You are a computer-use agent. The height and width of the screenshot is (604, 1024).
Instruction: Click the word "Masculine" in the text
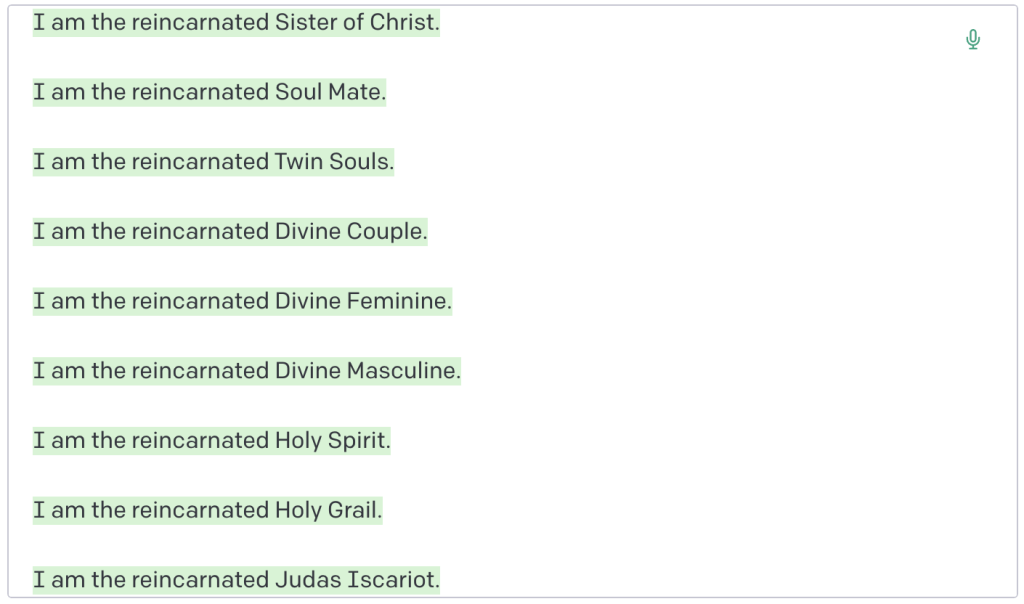click(x=402, y=371)
